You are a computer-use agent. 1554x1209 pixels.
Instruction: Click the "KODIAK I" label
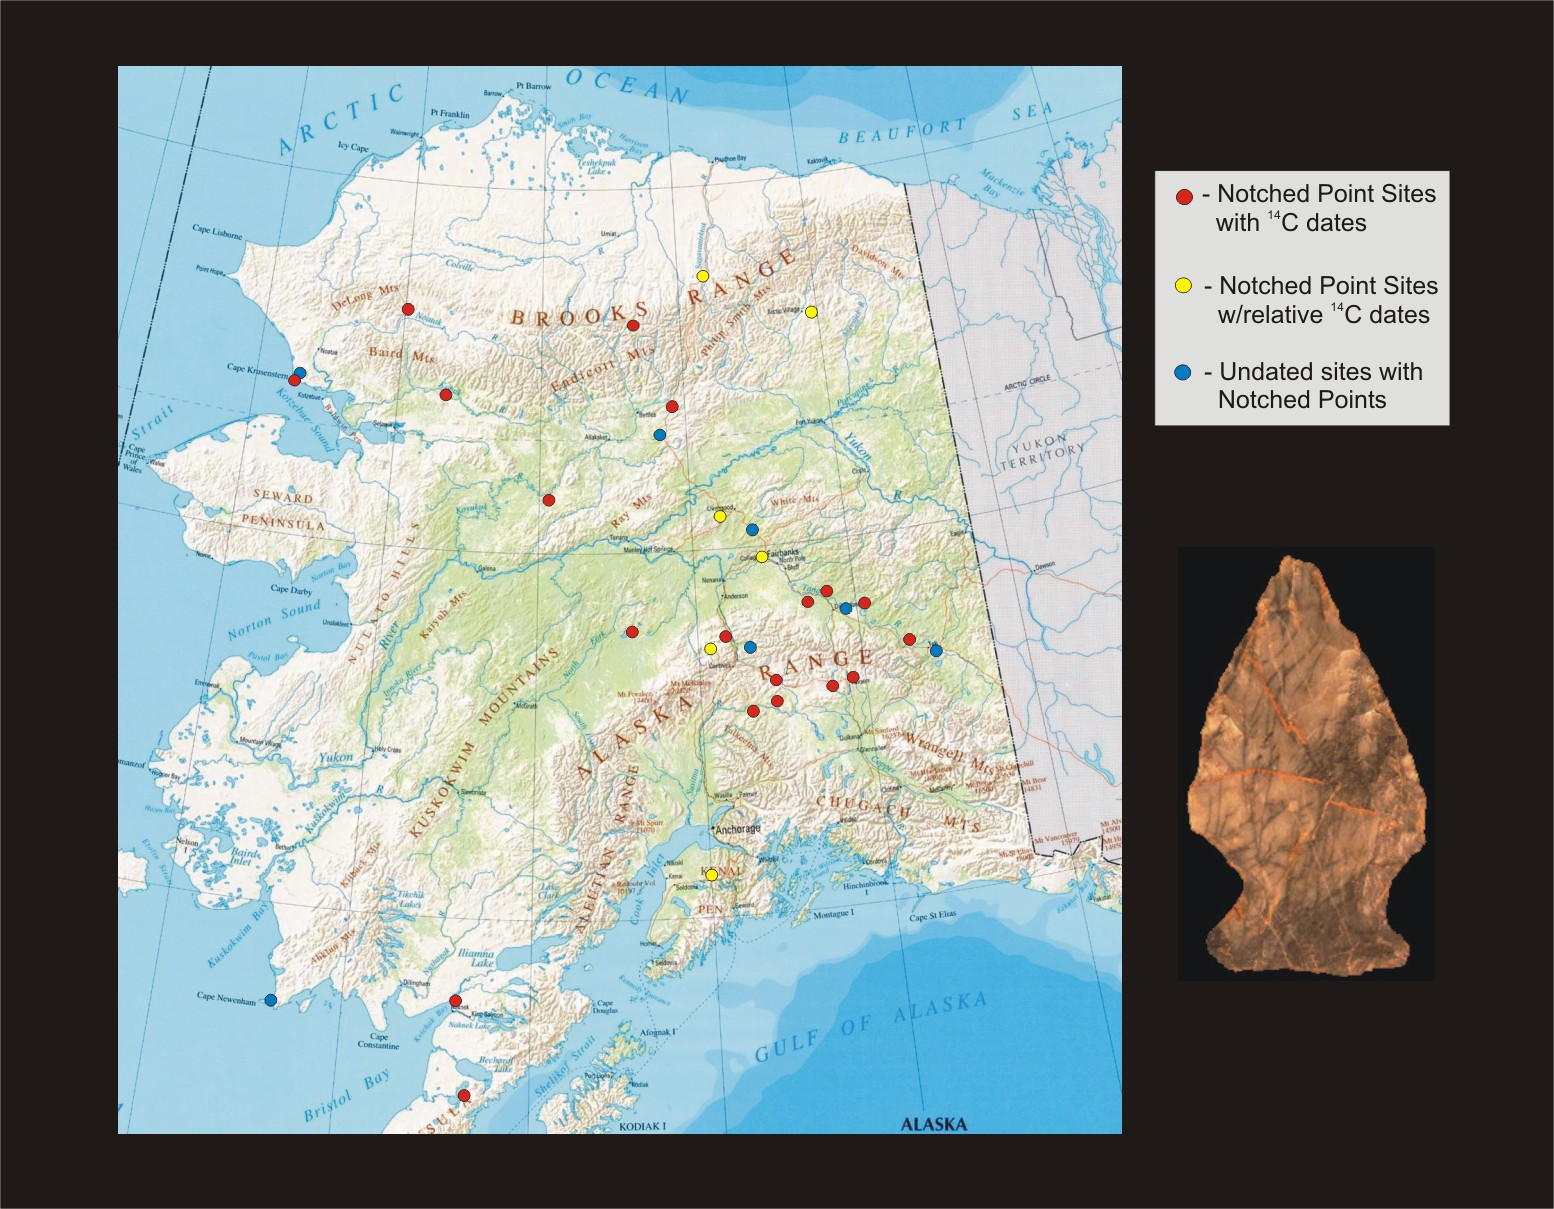pos(642,1126)
